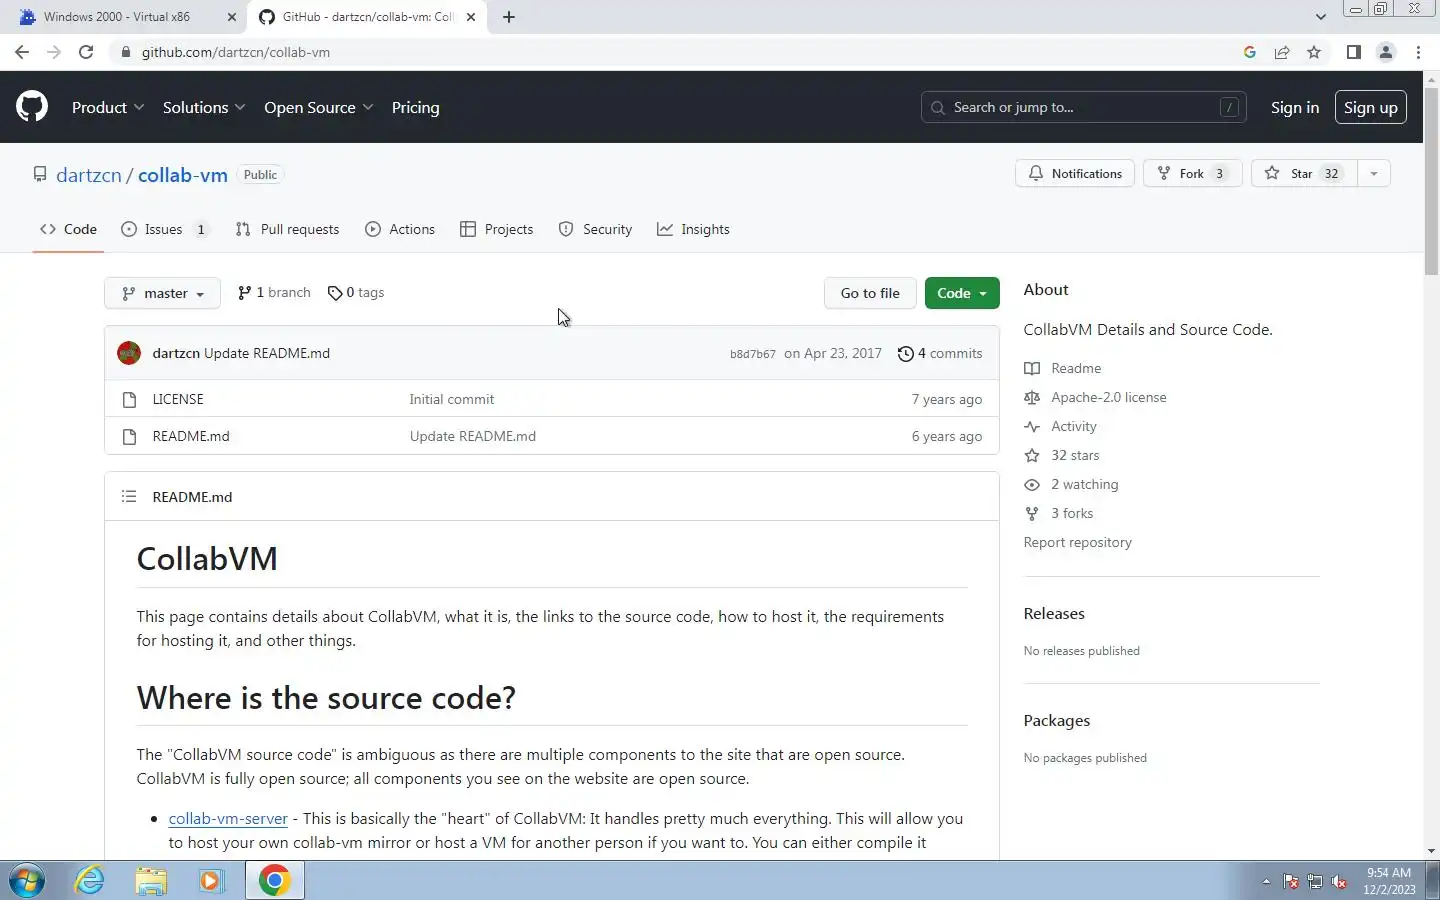Click the browser address bar URL
Image resolution: width=1440 pixels, height=900 pixels.
tap(236, 52)
